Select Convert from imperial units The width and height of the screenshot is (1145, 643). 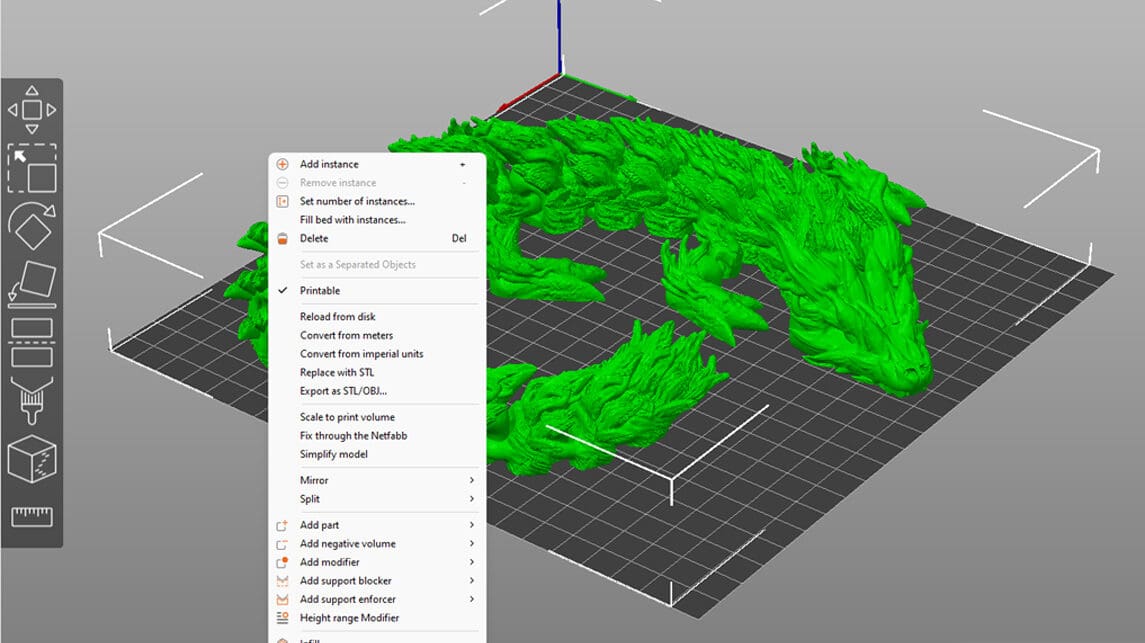pos(377,354)
